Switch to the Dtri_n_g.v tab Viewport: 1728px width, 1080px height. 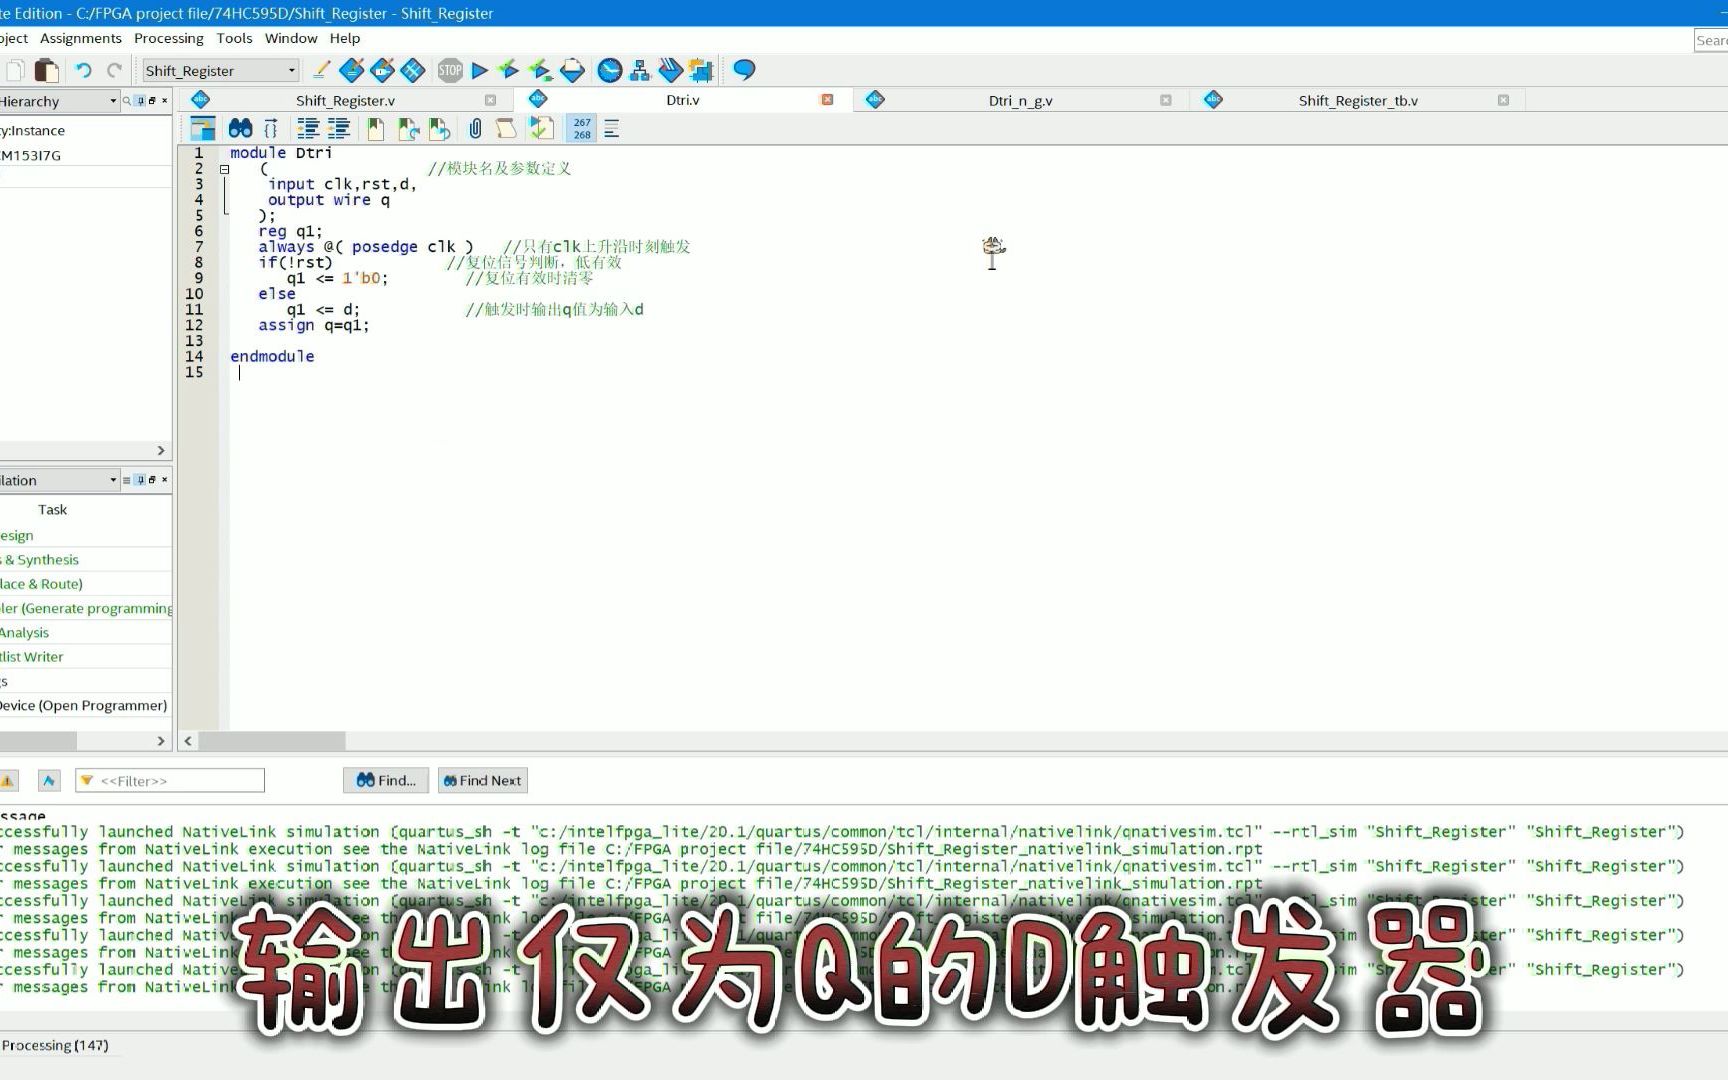tap(1020, 100)
